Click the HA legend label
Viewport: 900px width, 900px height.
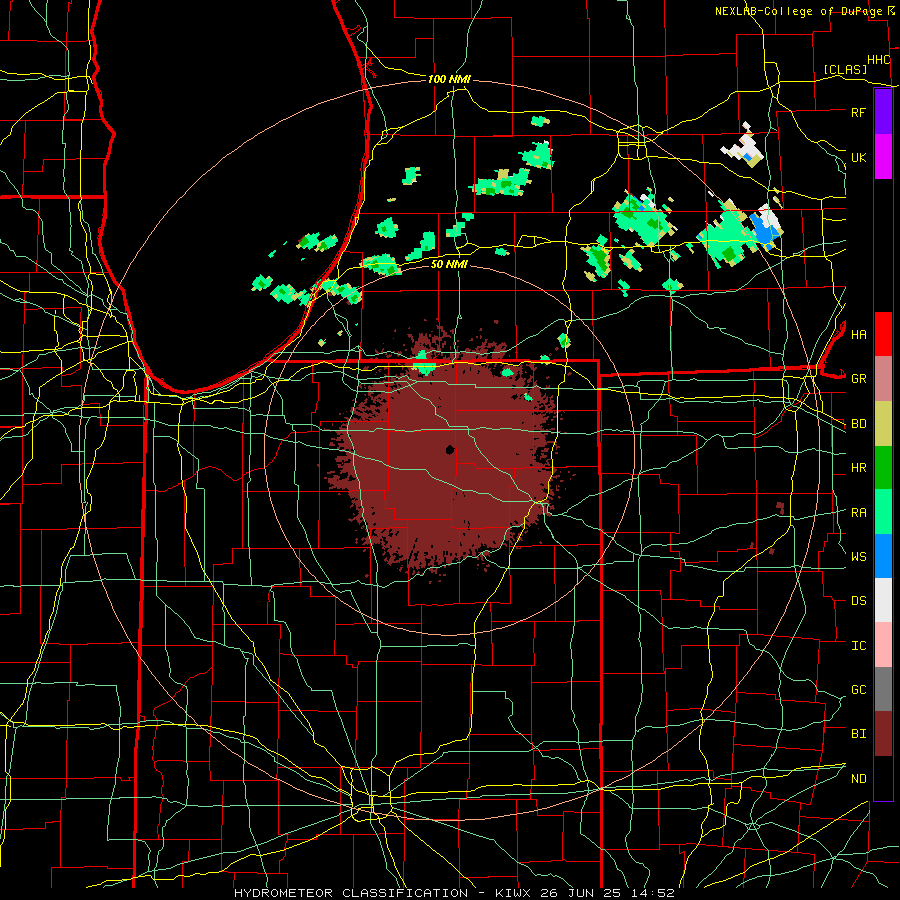pyautogui.click(x=858, y=334)
